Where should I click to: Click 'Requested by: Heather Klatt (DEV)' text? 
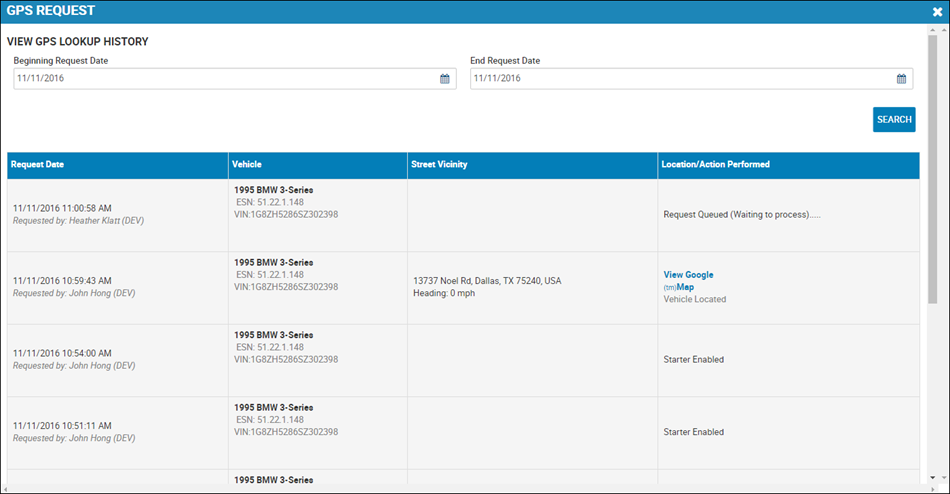coord(79,221)
